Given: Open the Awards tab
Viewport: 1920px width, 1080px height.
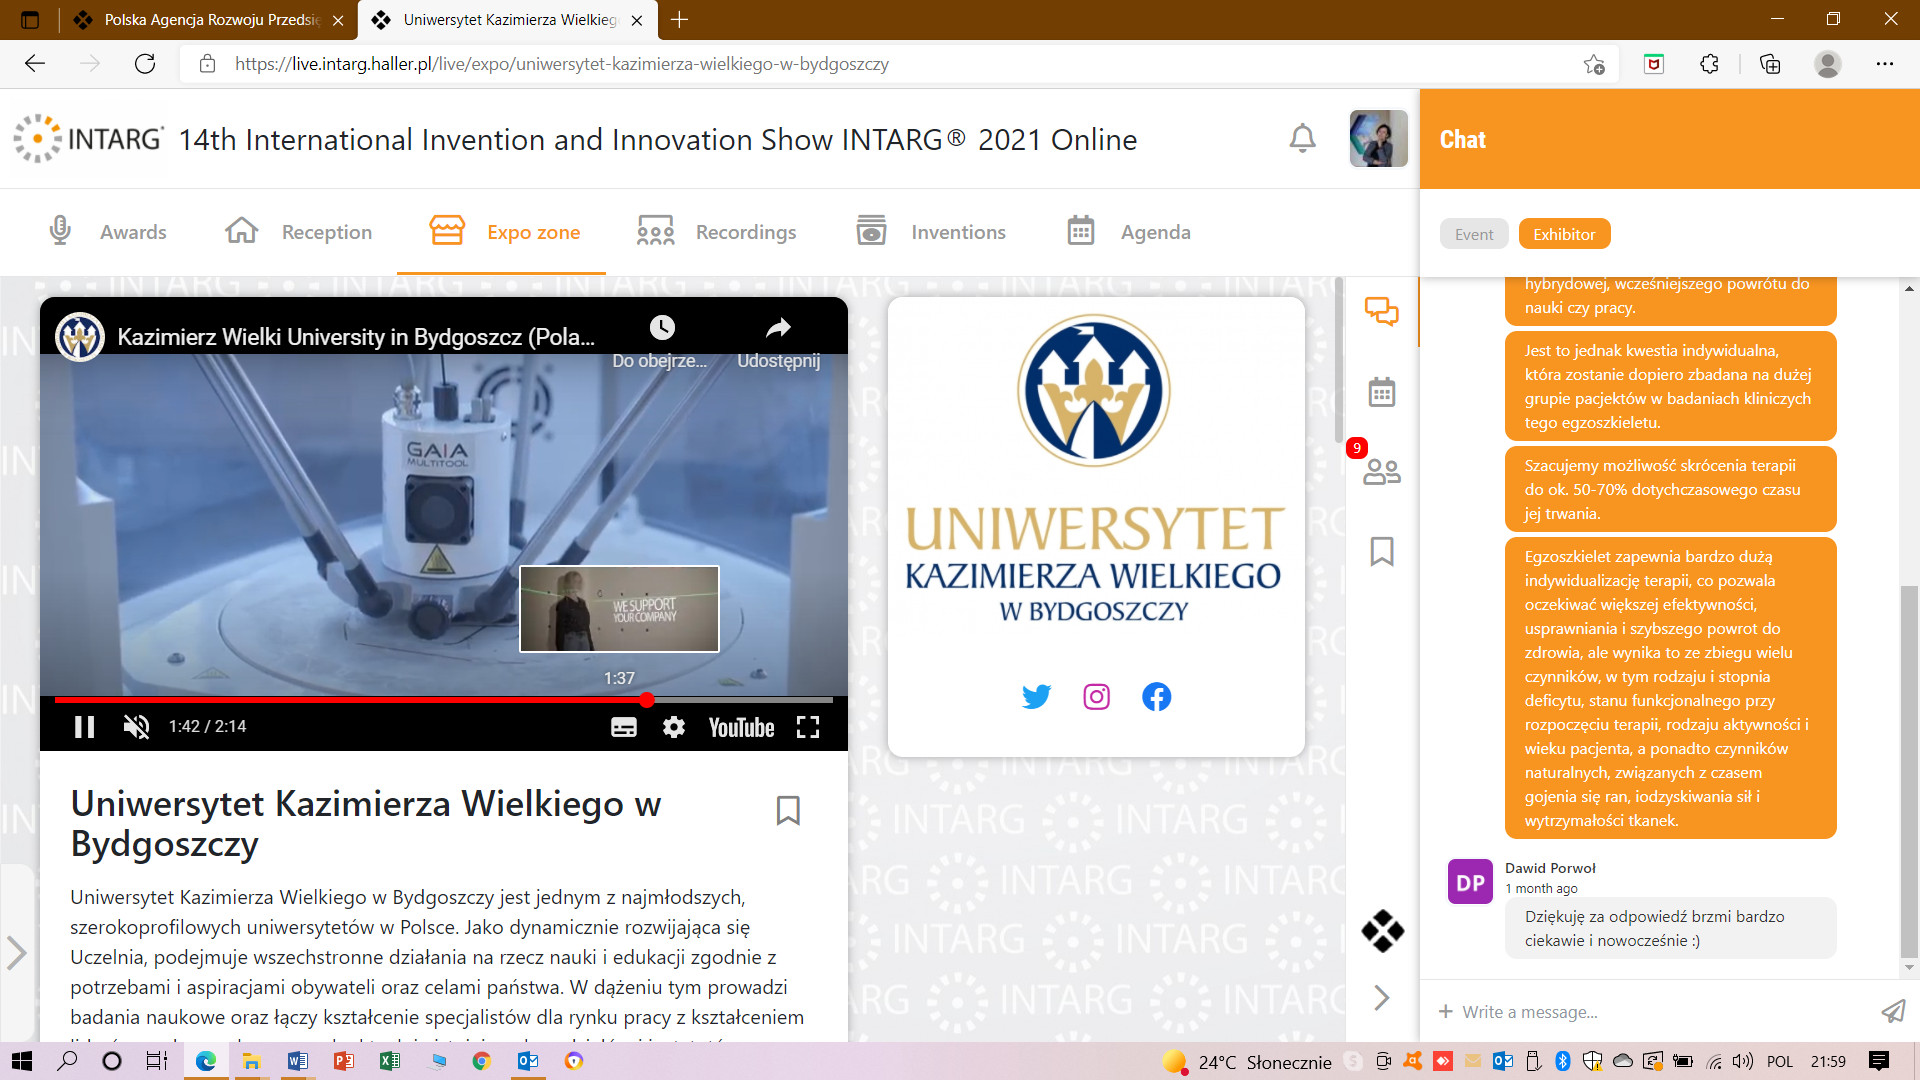Looking at the screenshot, I should (108, 232).
